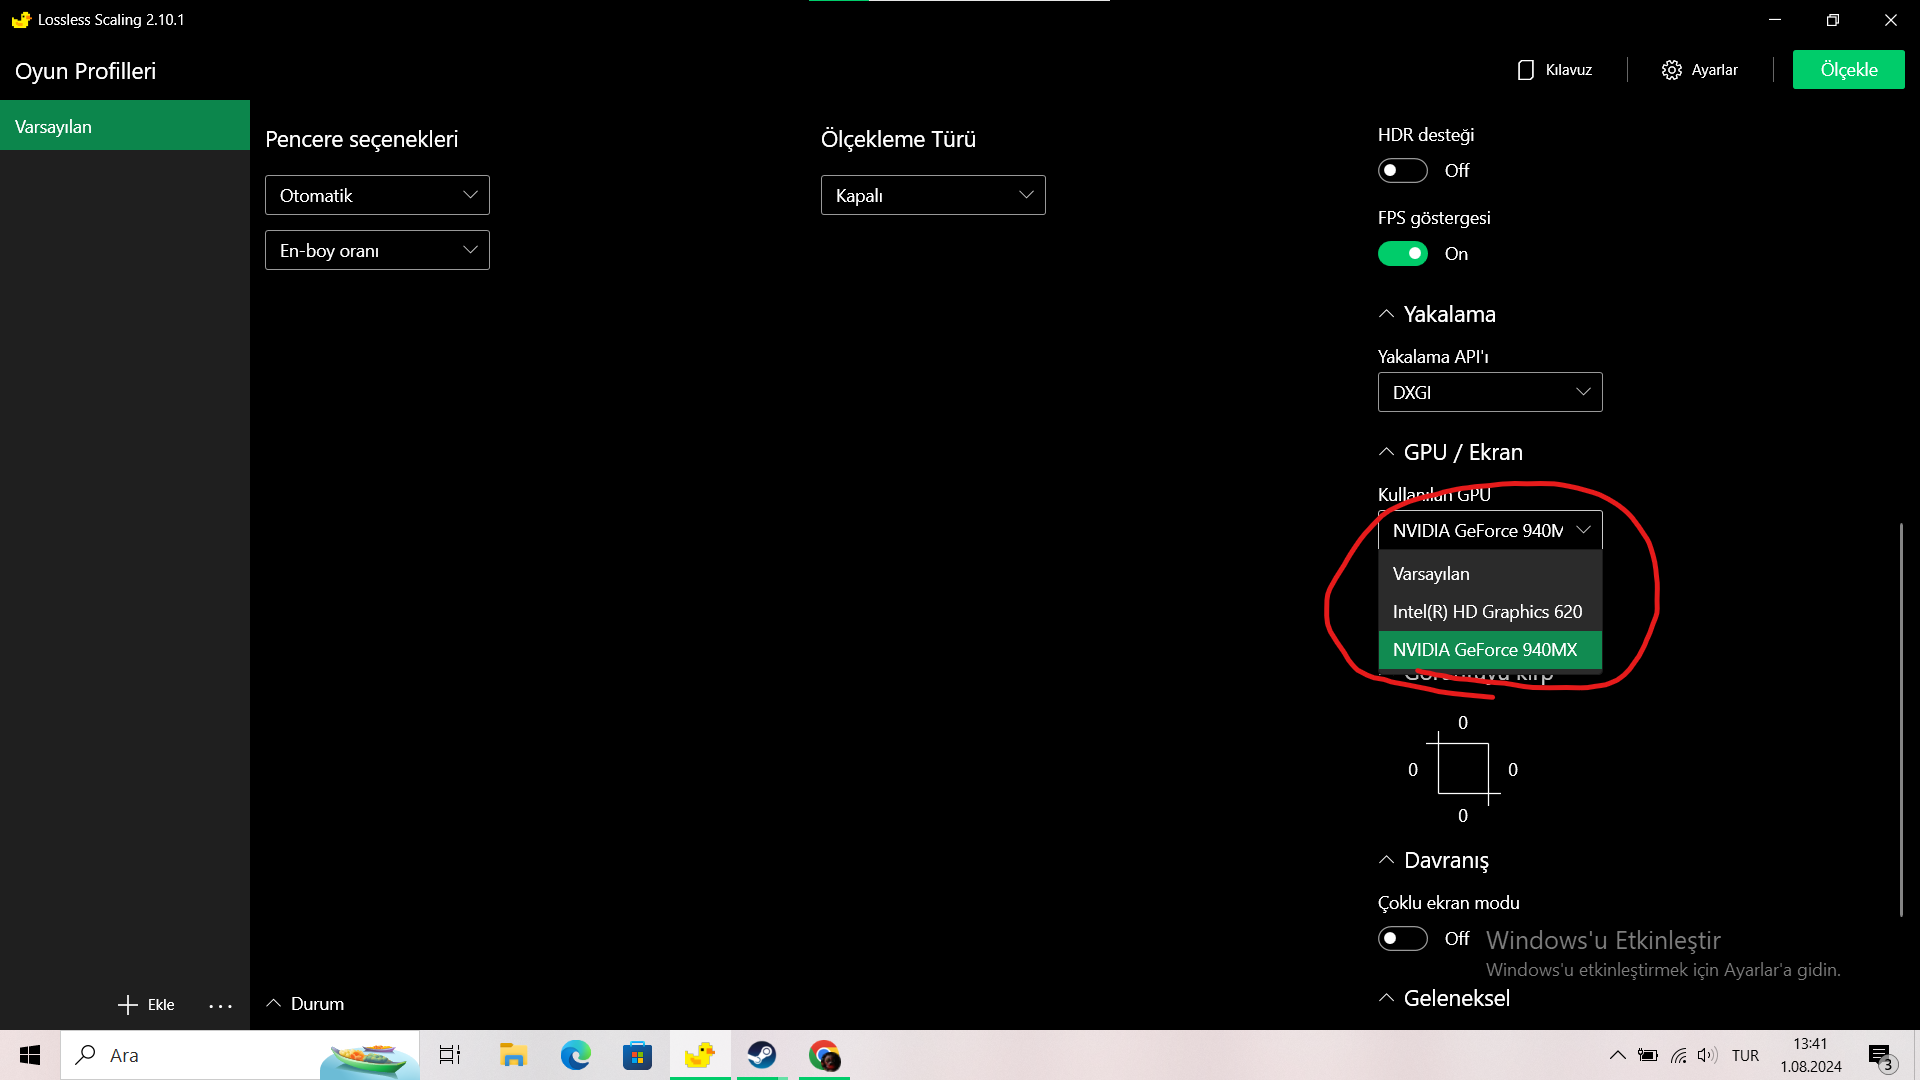The height and width of the screenshot is (1080, 1920).
Task: Open the Kapalı scaling type dropdown
Action: [933, 196]
